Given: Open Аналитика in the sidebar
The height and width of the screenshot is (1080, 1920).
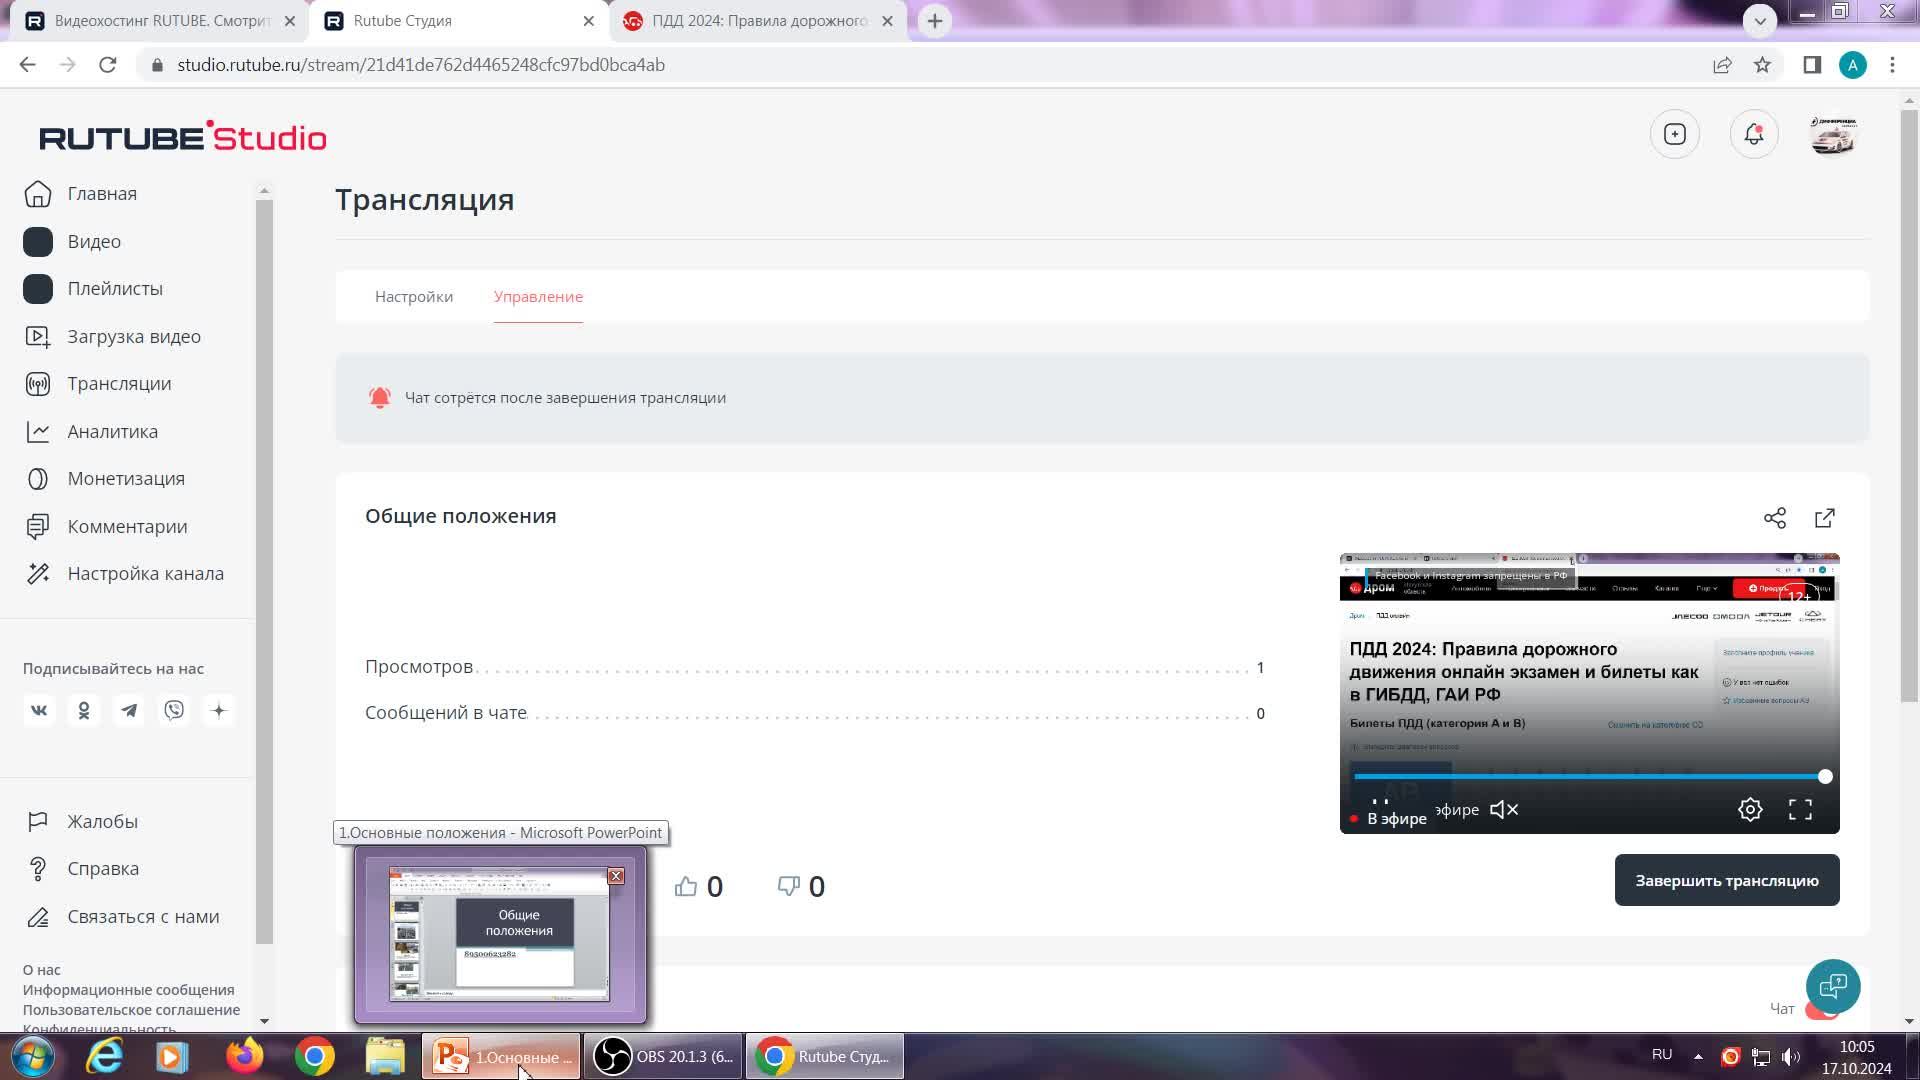Looking at the screenshot, I should (x=112, y=432).
